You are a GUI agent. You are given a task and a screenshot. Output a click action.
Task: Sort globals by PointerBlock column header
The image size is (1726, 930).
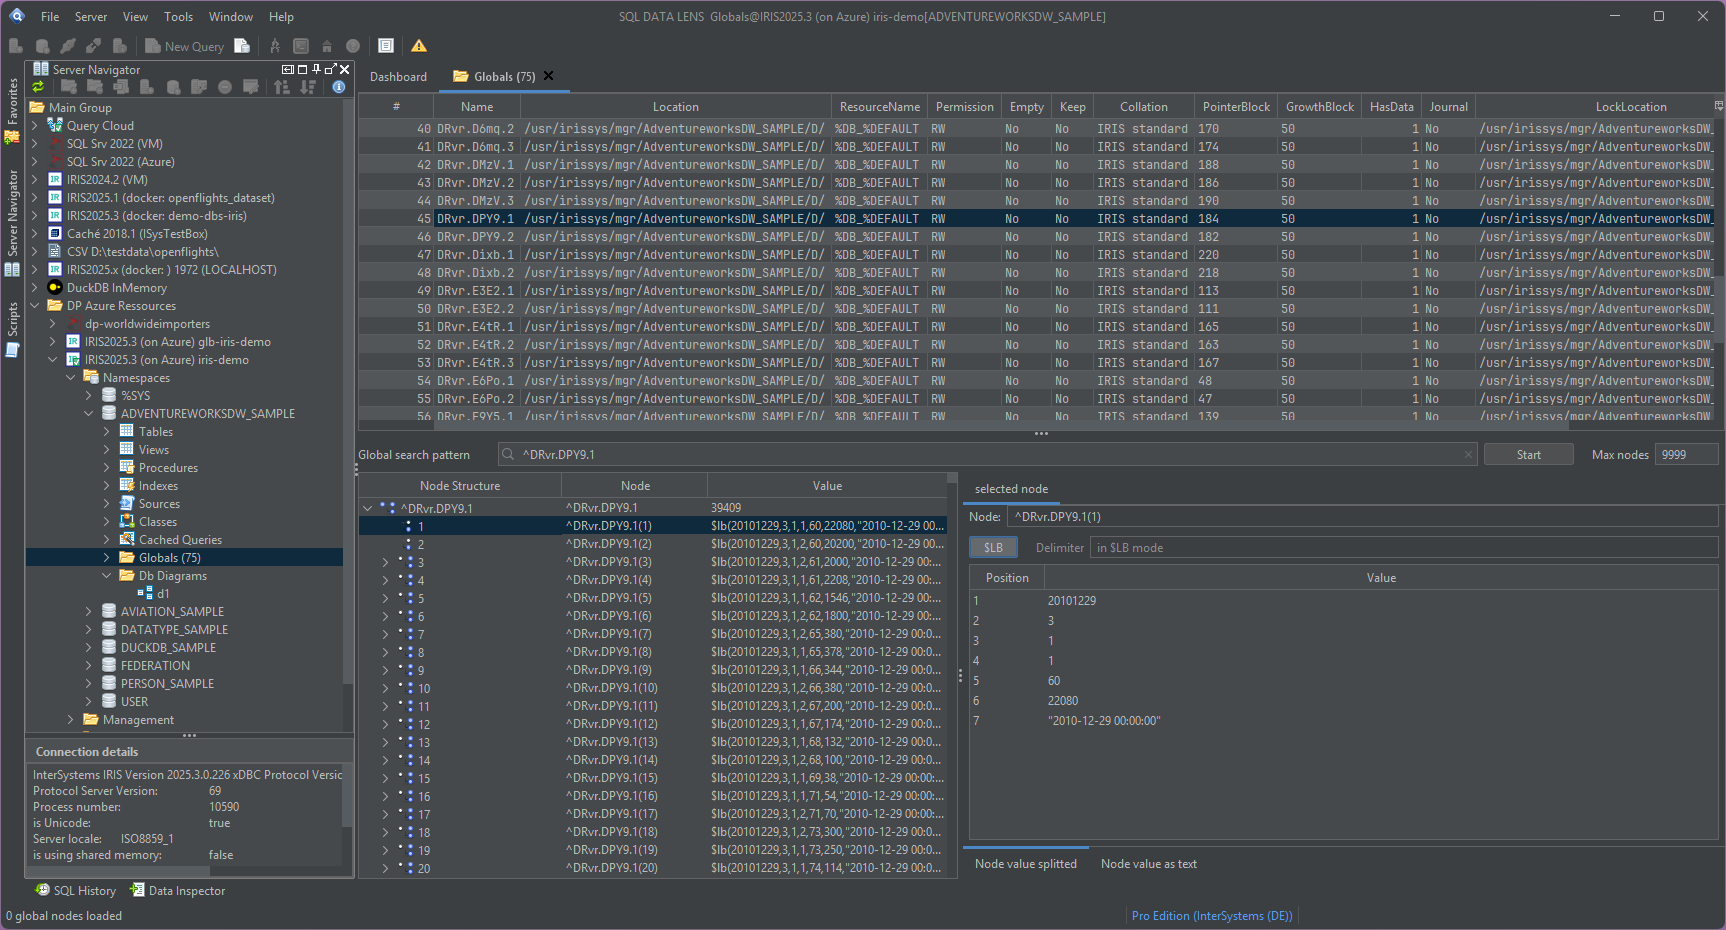pyautogui.click(x=1236, y=107)
